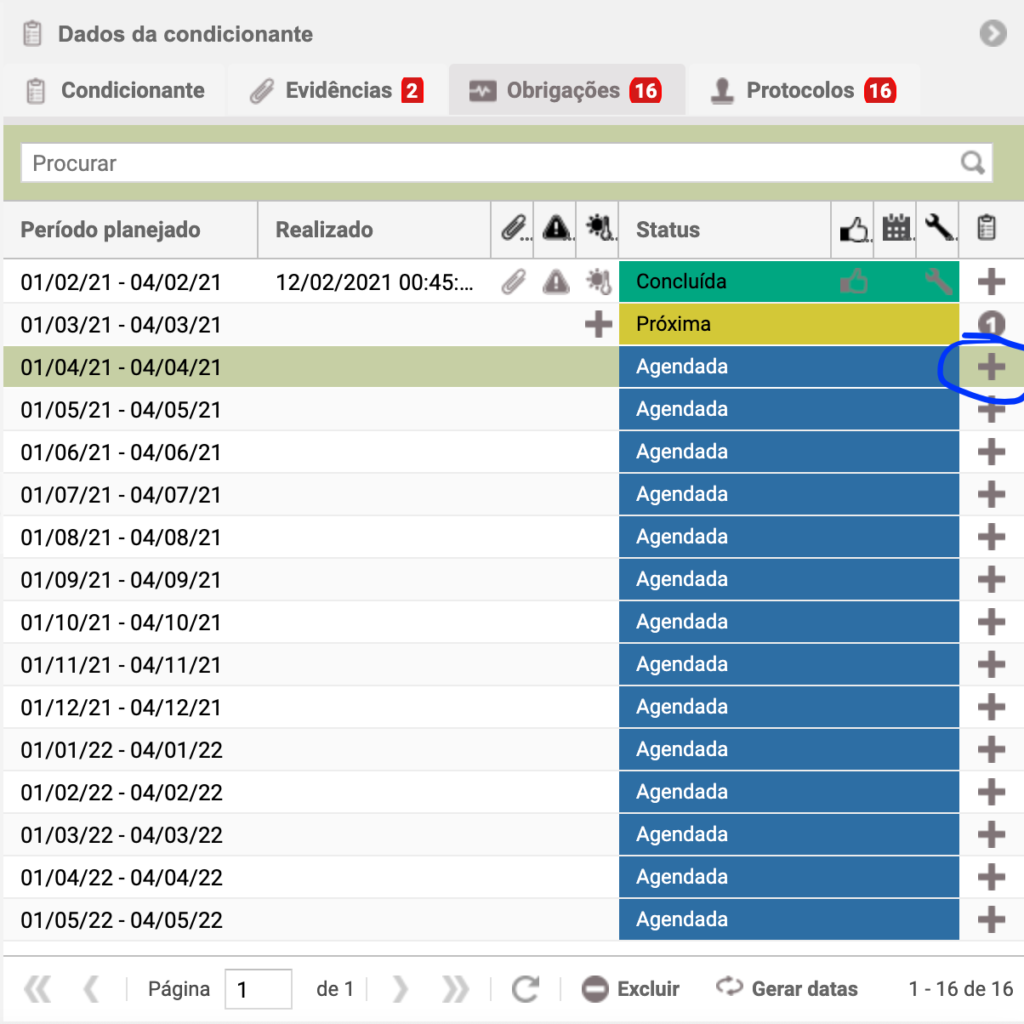This screenshot has height=1024, width=1024.
Task: Select the Obrigações tab
Action: click(566, 90)
